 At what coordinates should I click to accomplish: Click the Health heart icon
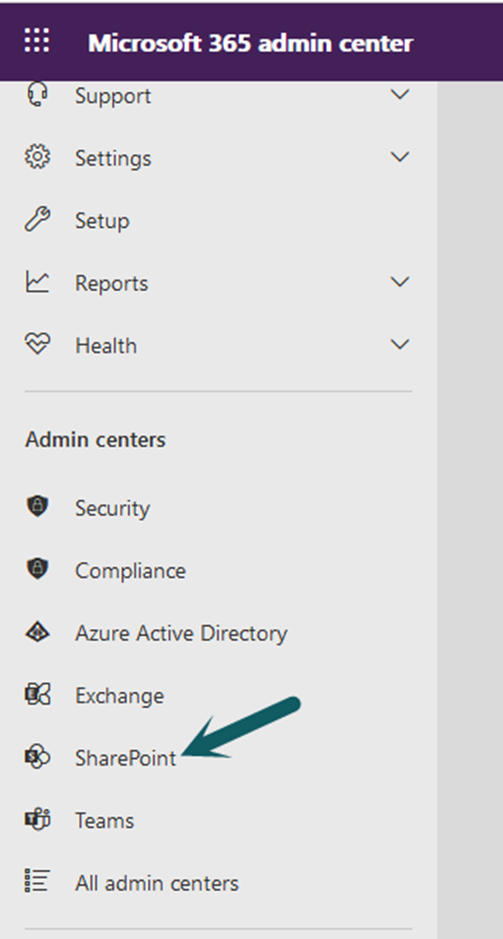37,344
